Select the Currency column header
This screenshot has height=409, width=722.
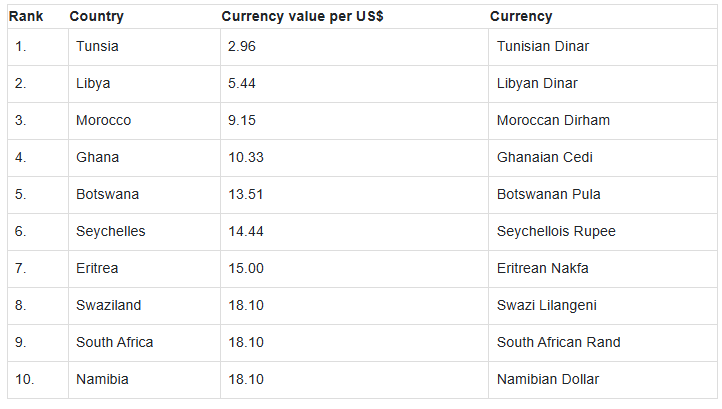[x=521, y=17]
